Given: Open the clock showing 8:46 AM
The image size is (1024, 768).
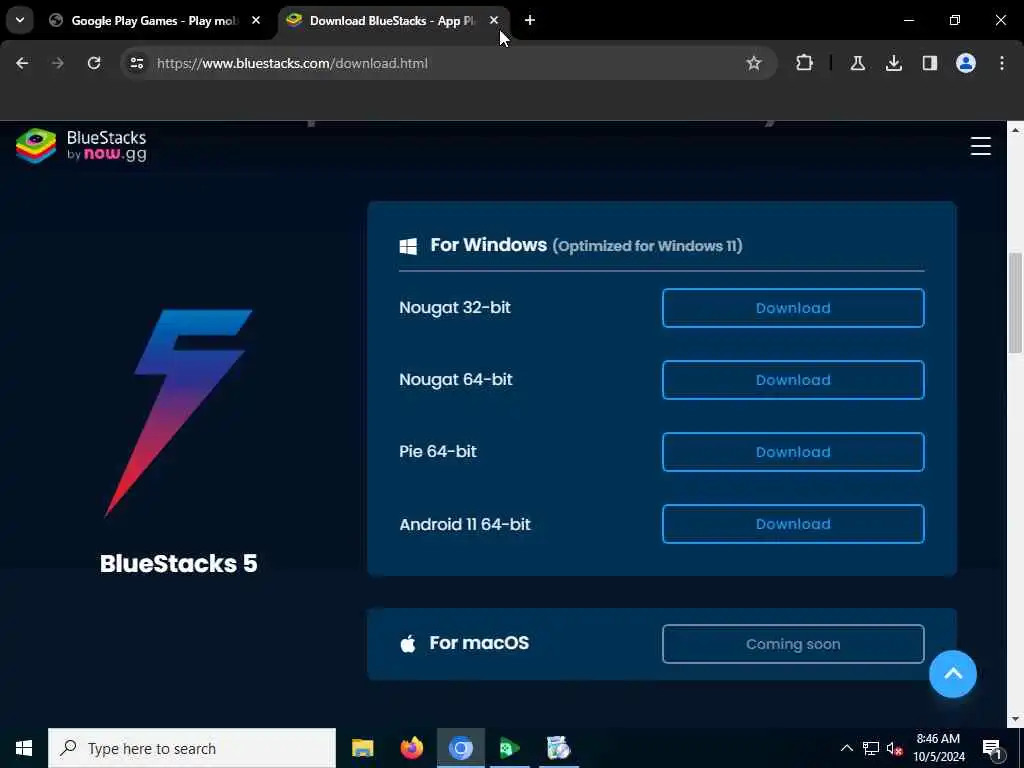Looking at the screenshot, I should coord(938,748).
